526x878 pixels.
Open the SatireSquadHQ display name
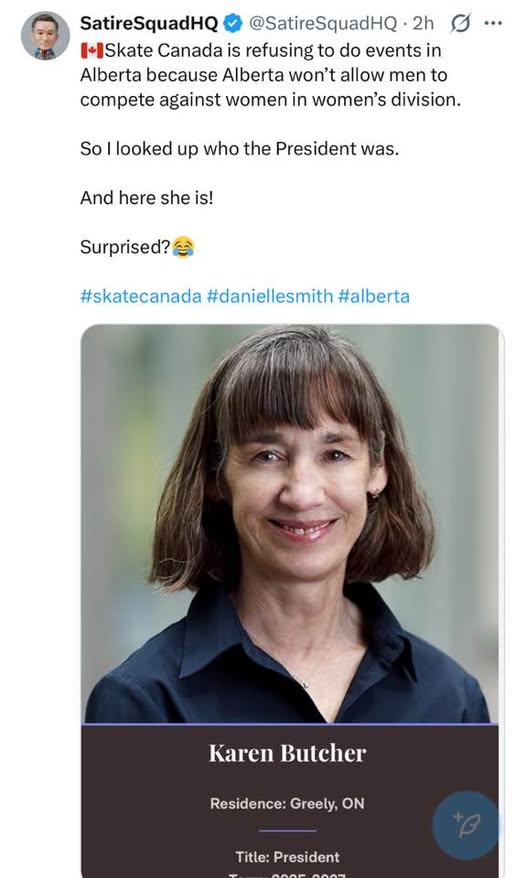(149, 23)
